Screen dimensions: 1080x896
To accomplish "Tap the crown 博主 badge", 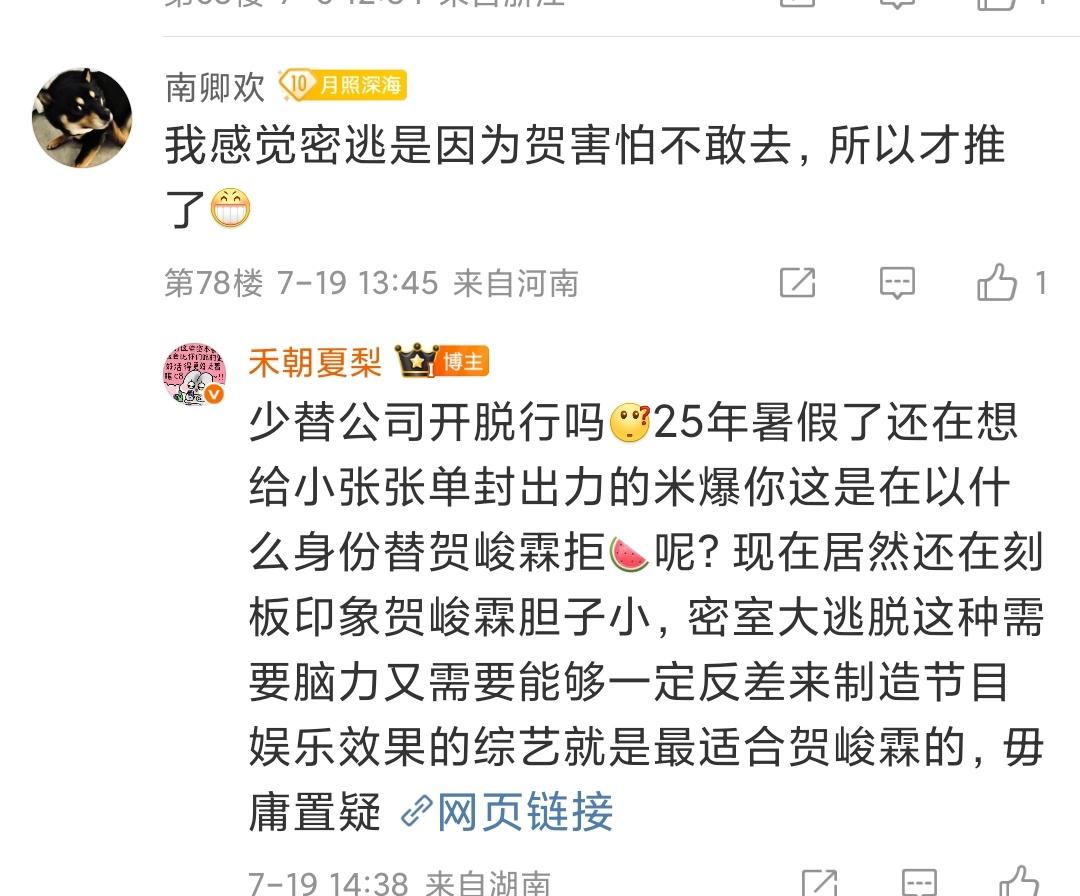I will pos(442,361).
